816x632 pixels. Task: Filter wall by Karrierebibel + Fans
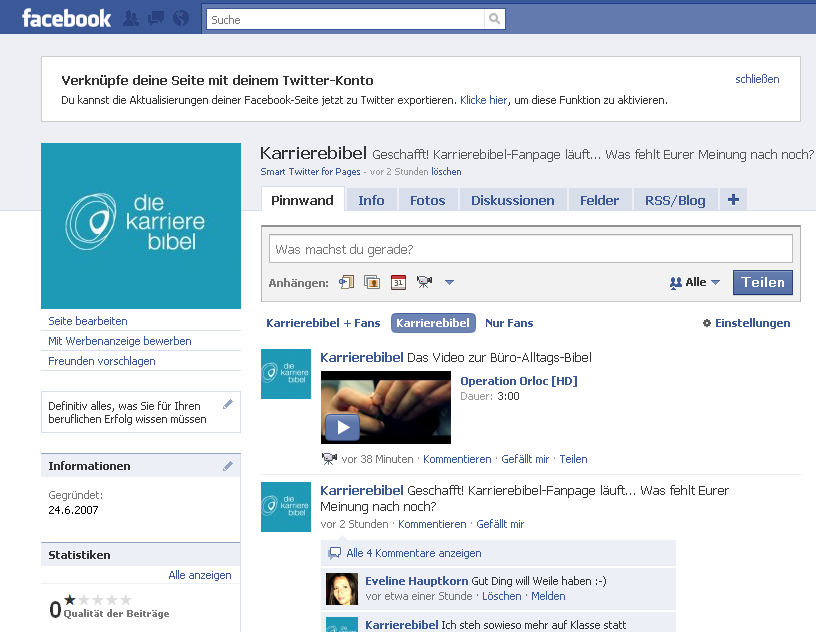click(323, 323)
